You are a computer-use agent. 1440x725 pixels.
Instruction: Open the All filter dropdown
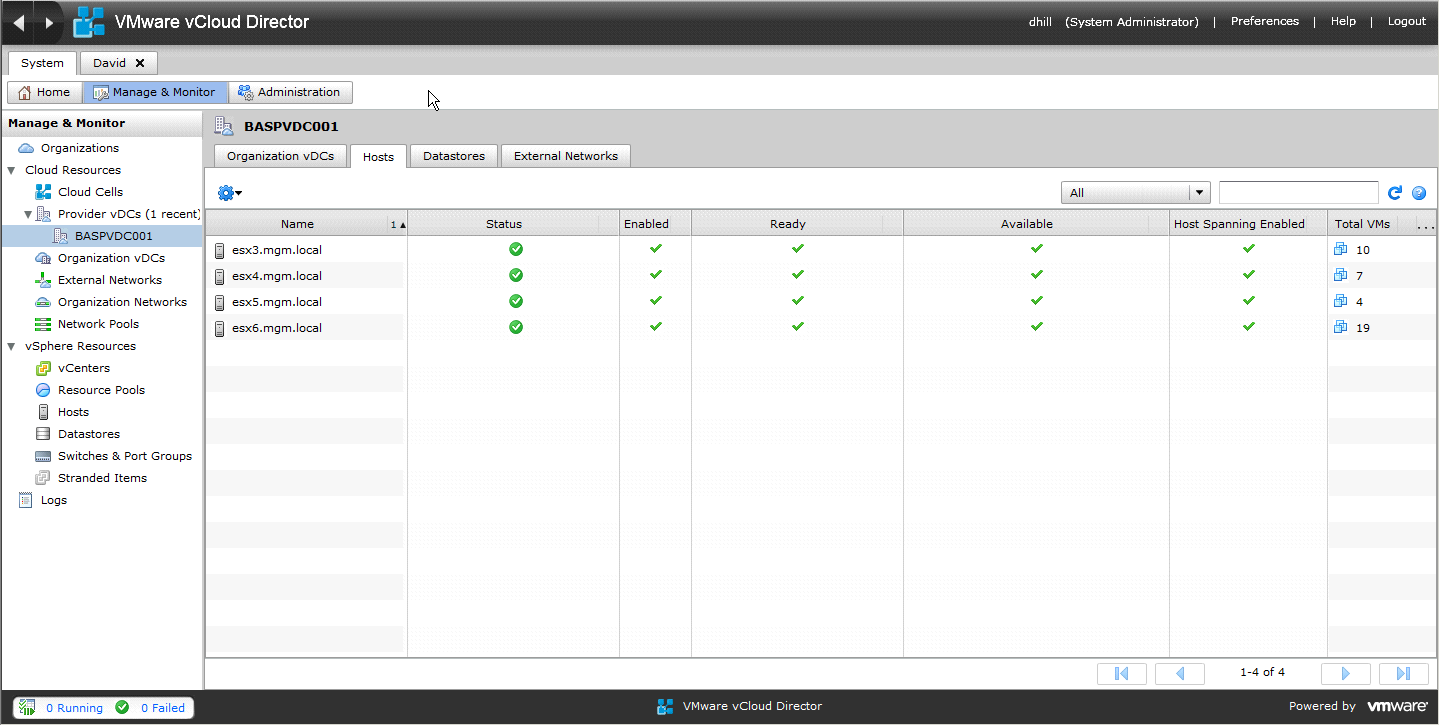pos(1135,193)
